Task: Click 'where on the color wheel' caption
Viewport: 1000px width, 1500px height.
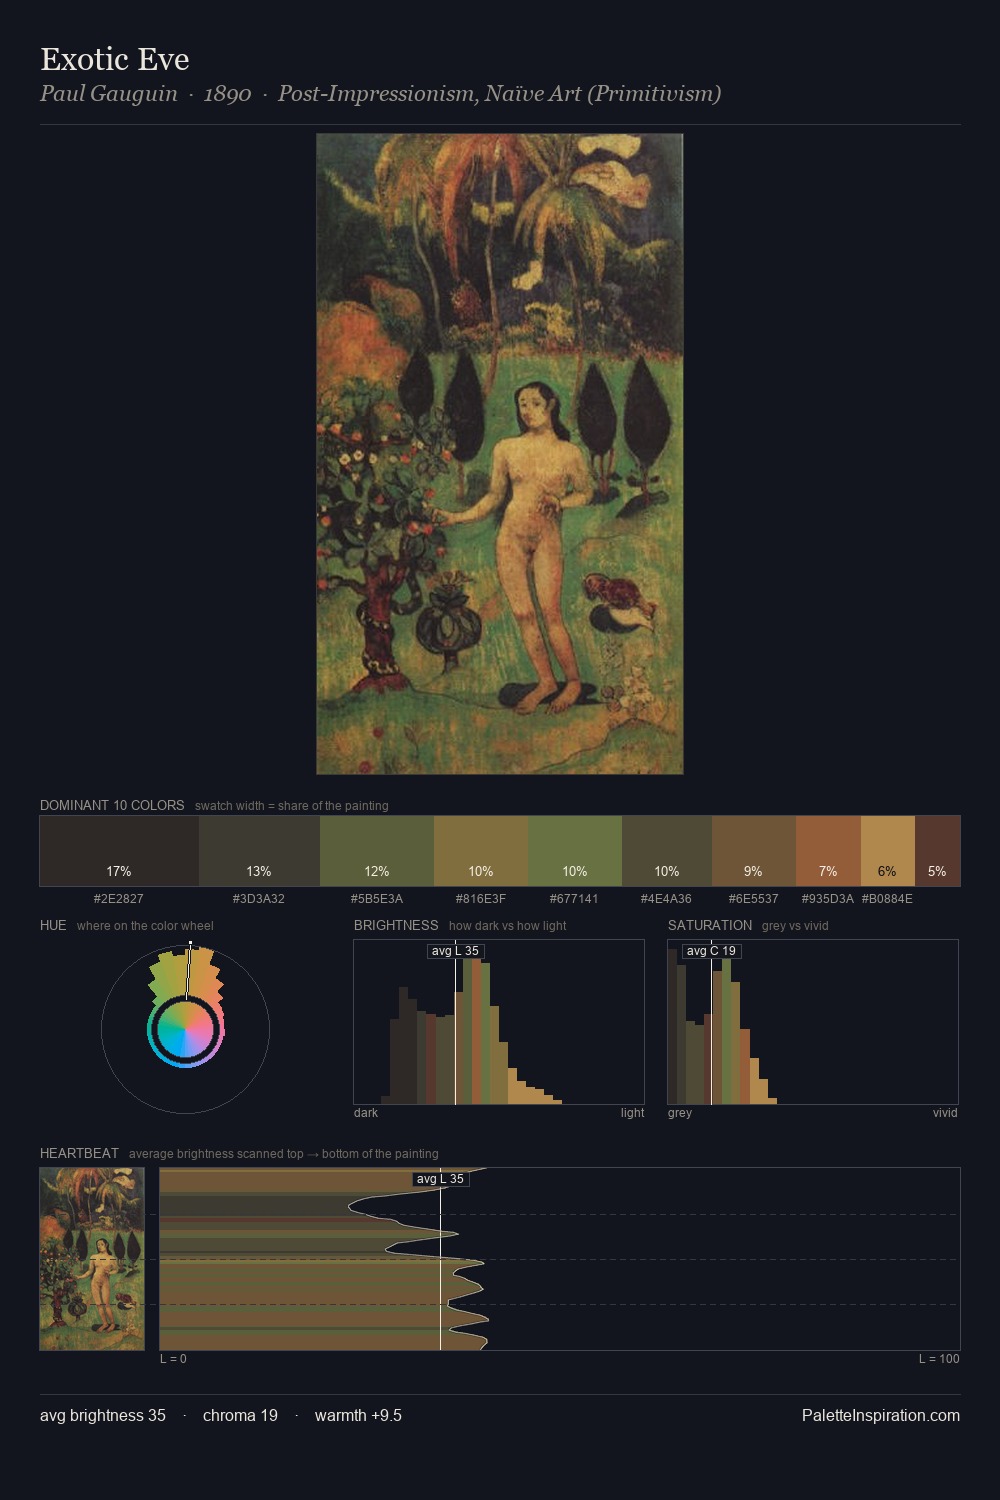Action: tap(145, 926)
